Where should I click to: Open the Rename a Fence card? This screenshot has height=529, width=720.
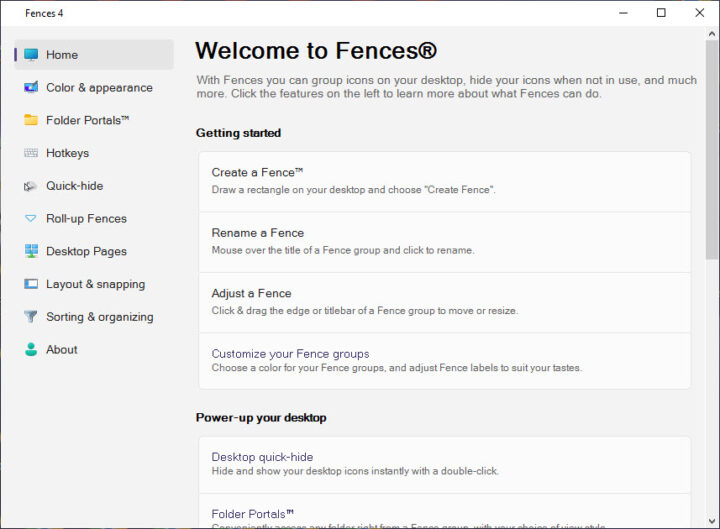click(444, 242)
